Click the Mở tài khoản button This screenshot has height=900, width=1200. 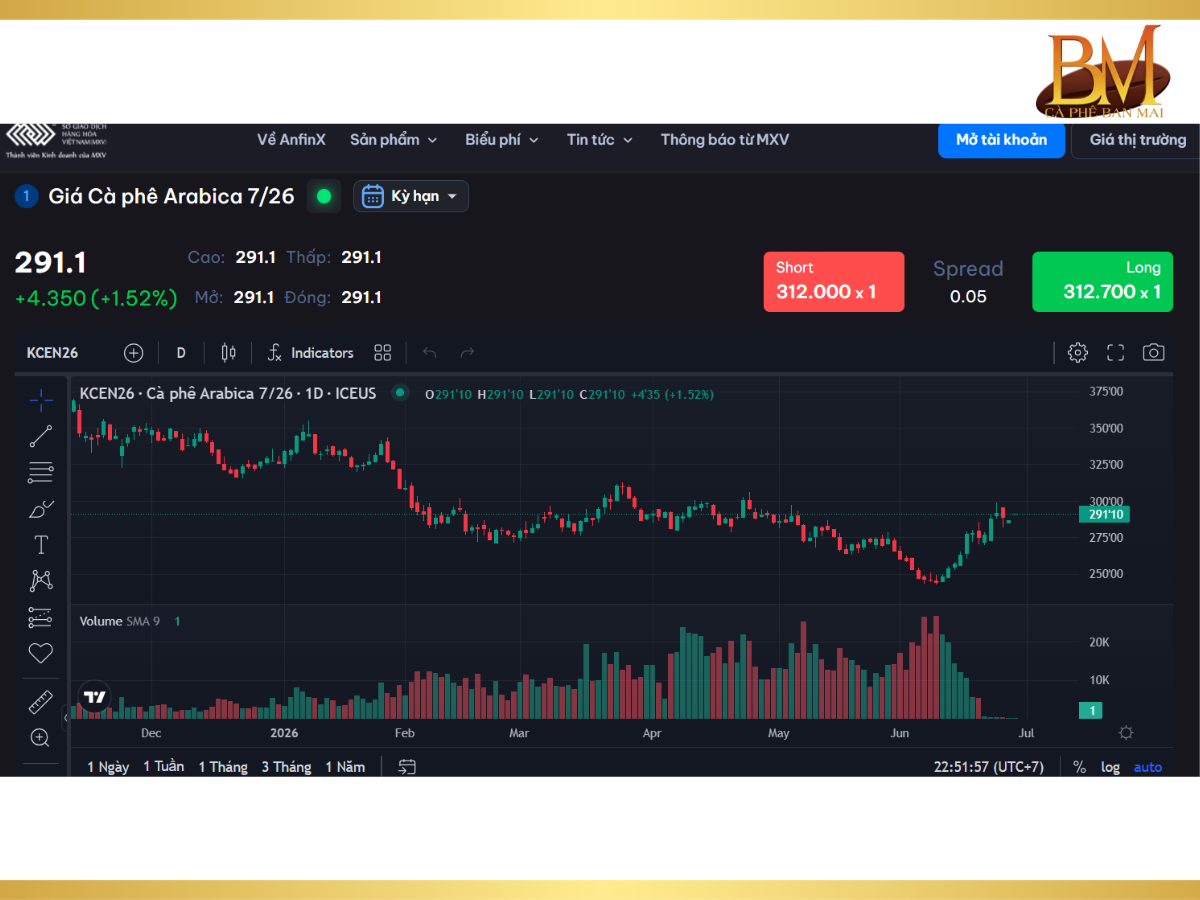[1002, 140]
